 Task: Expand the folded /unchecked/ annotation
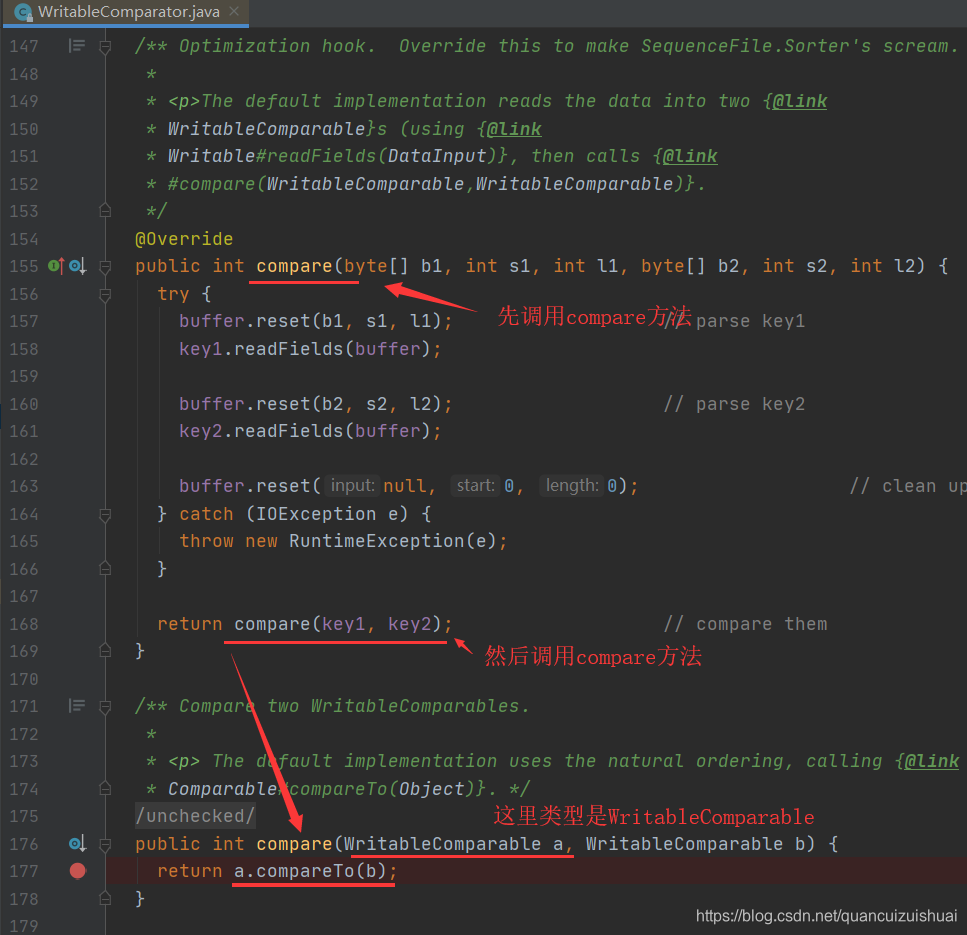[x=195, y=816]
